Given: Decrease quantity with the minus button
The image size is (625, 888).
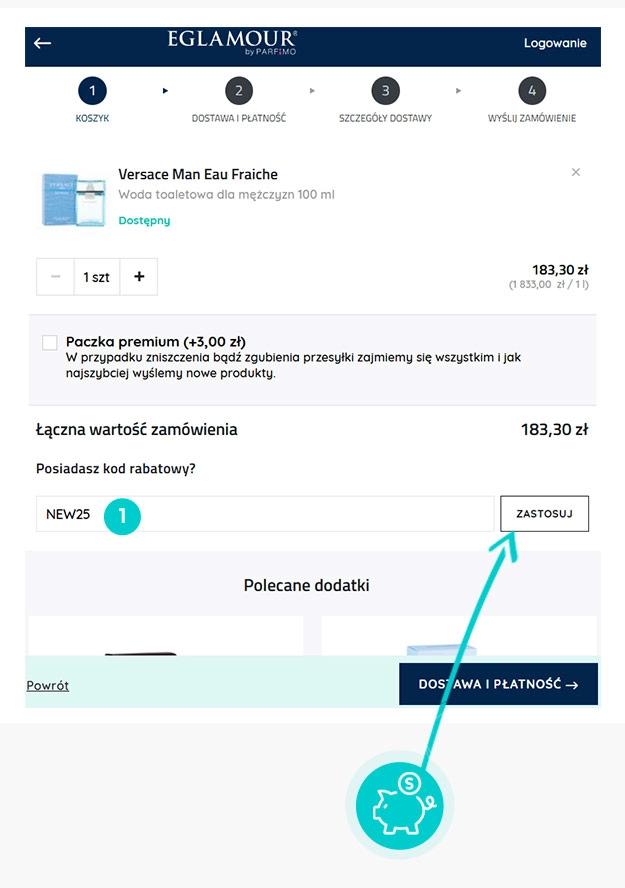Looking at the screenshot, I should [x=55, y=277].
